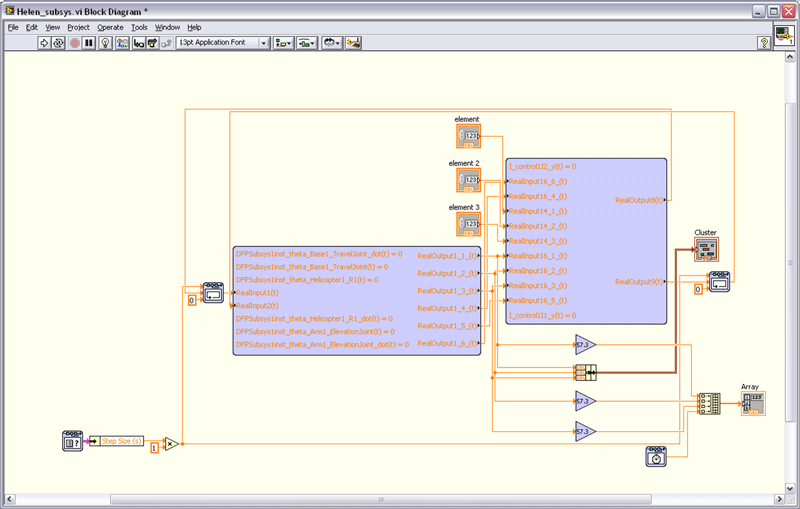
Task: Expand the Distribute Objects dropdown
Action: tap(308, 43)
